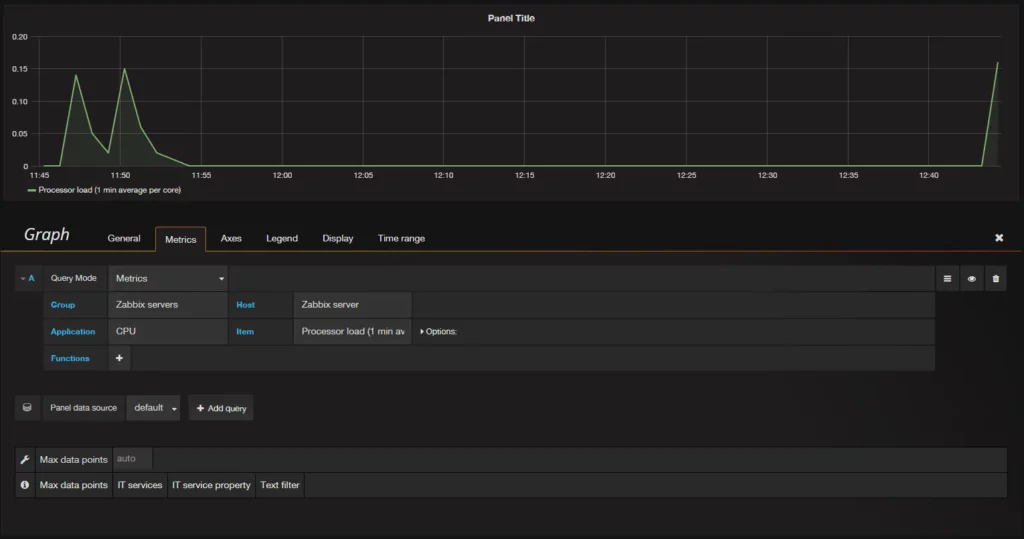This screenshot has height=539, width=1024.
Task: Edit the Host field Zabbix server
Action: click(x=353, y=304)
